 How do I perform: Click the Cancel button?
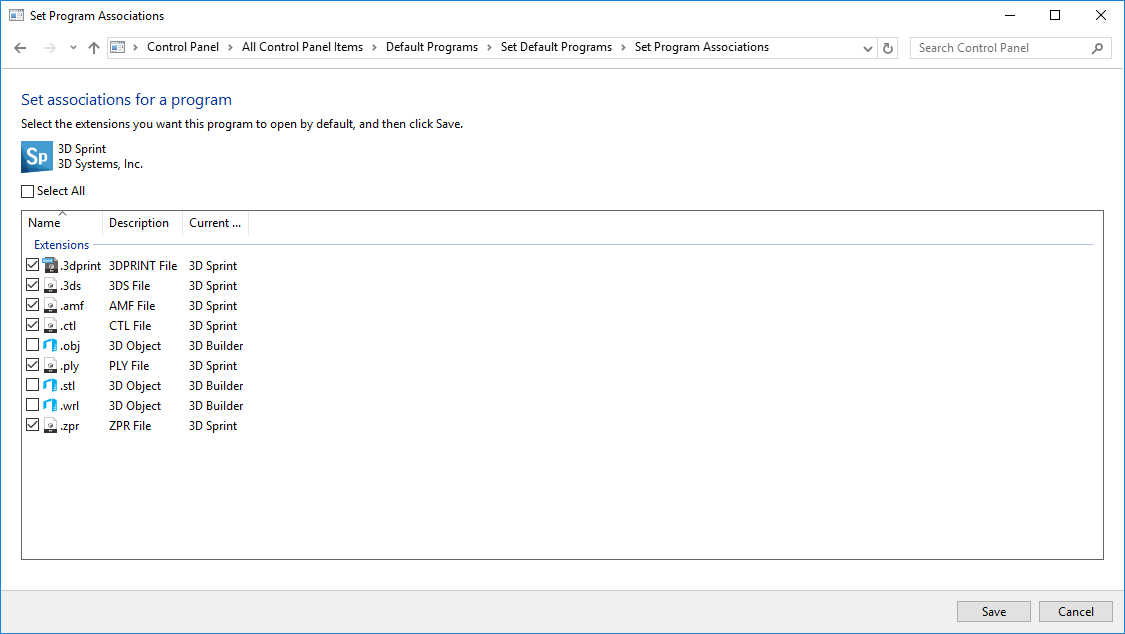1075,611
